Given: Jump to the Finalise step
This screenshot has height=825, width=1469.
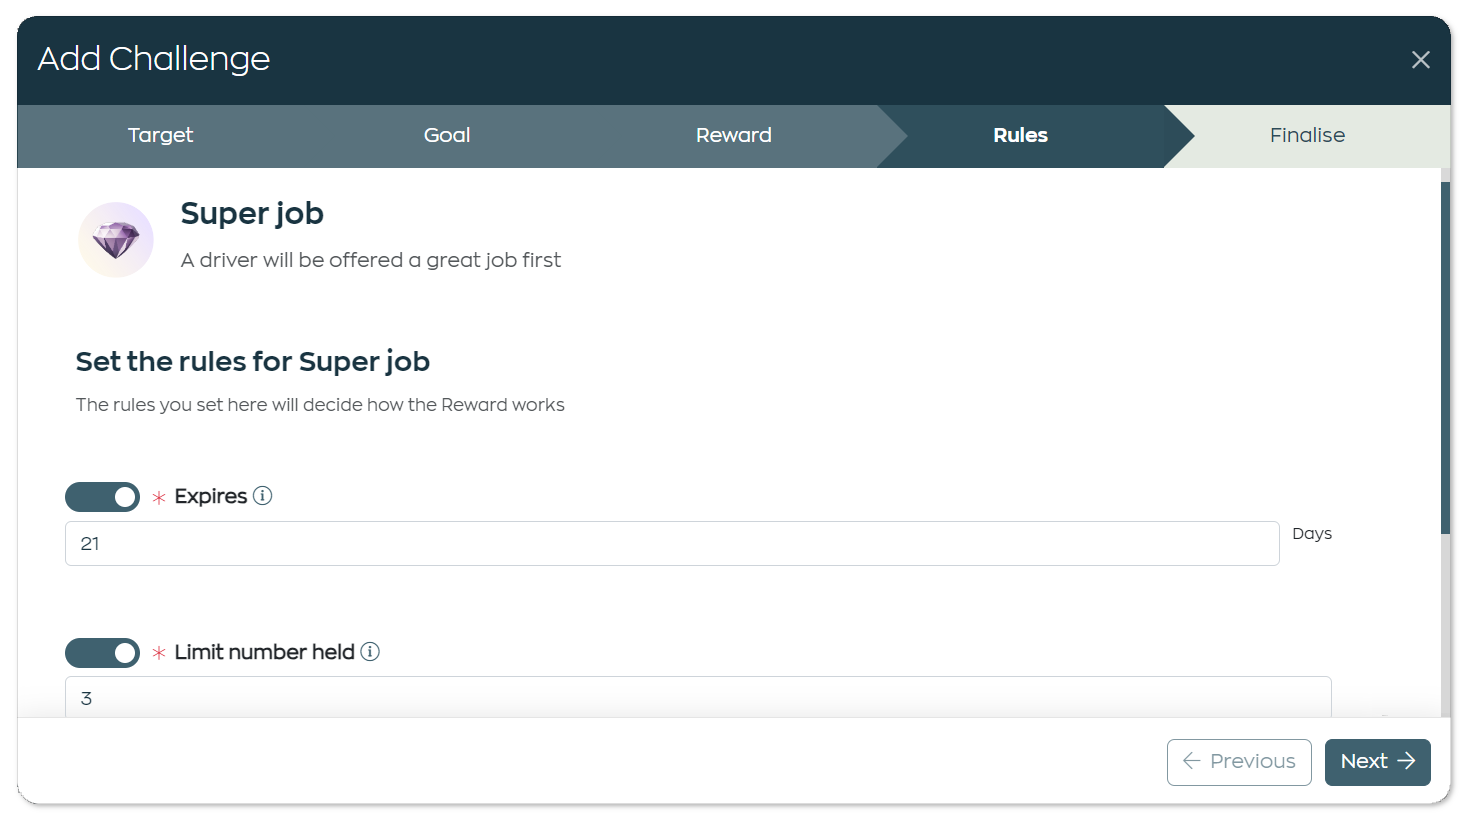Looking at the screenshot, I should click(1307, 135).
